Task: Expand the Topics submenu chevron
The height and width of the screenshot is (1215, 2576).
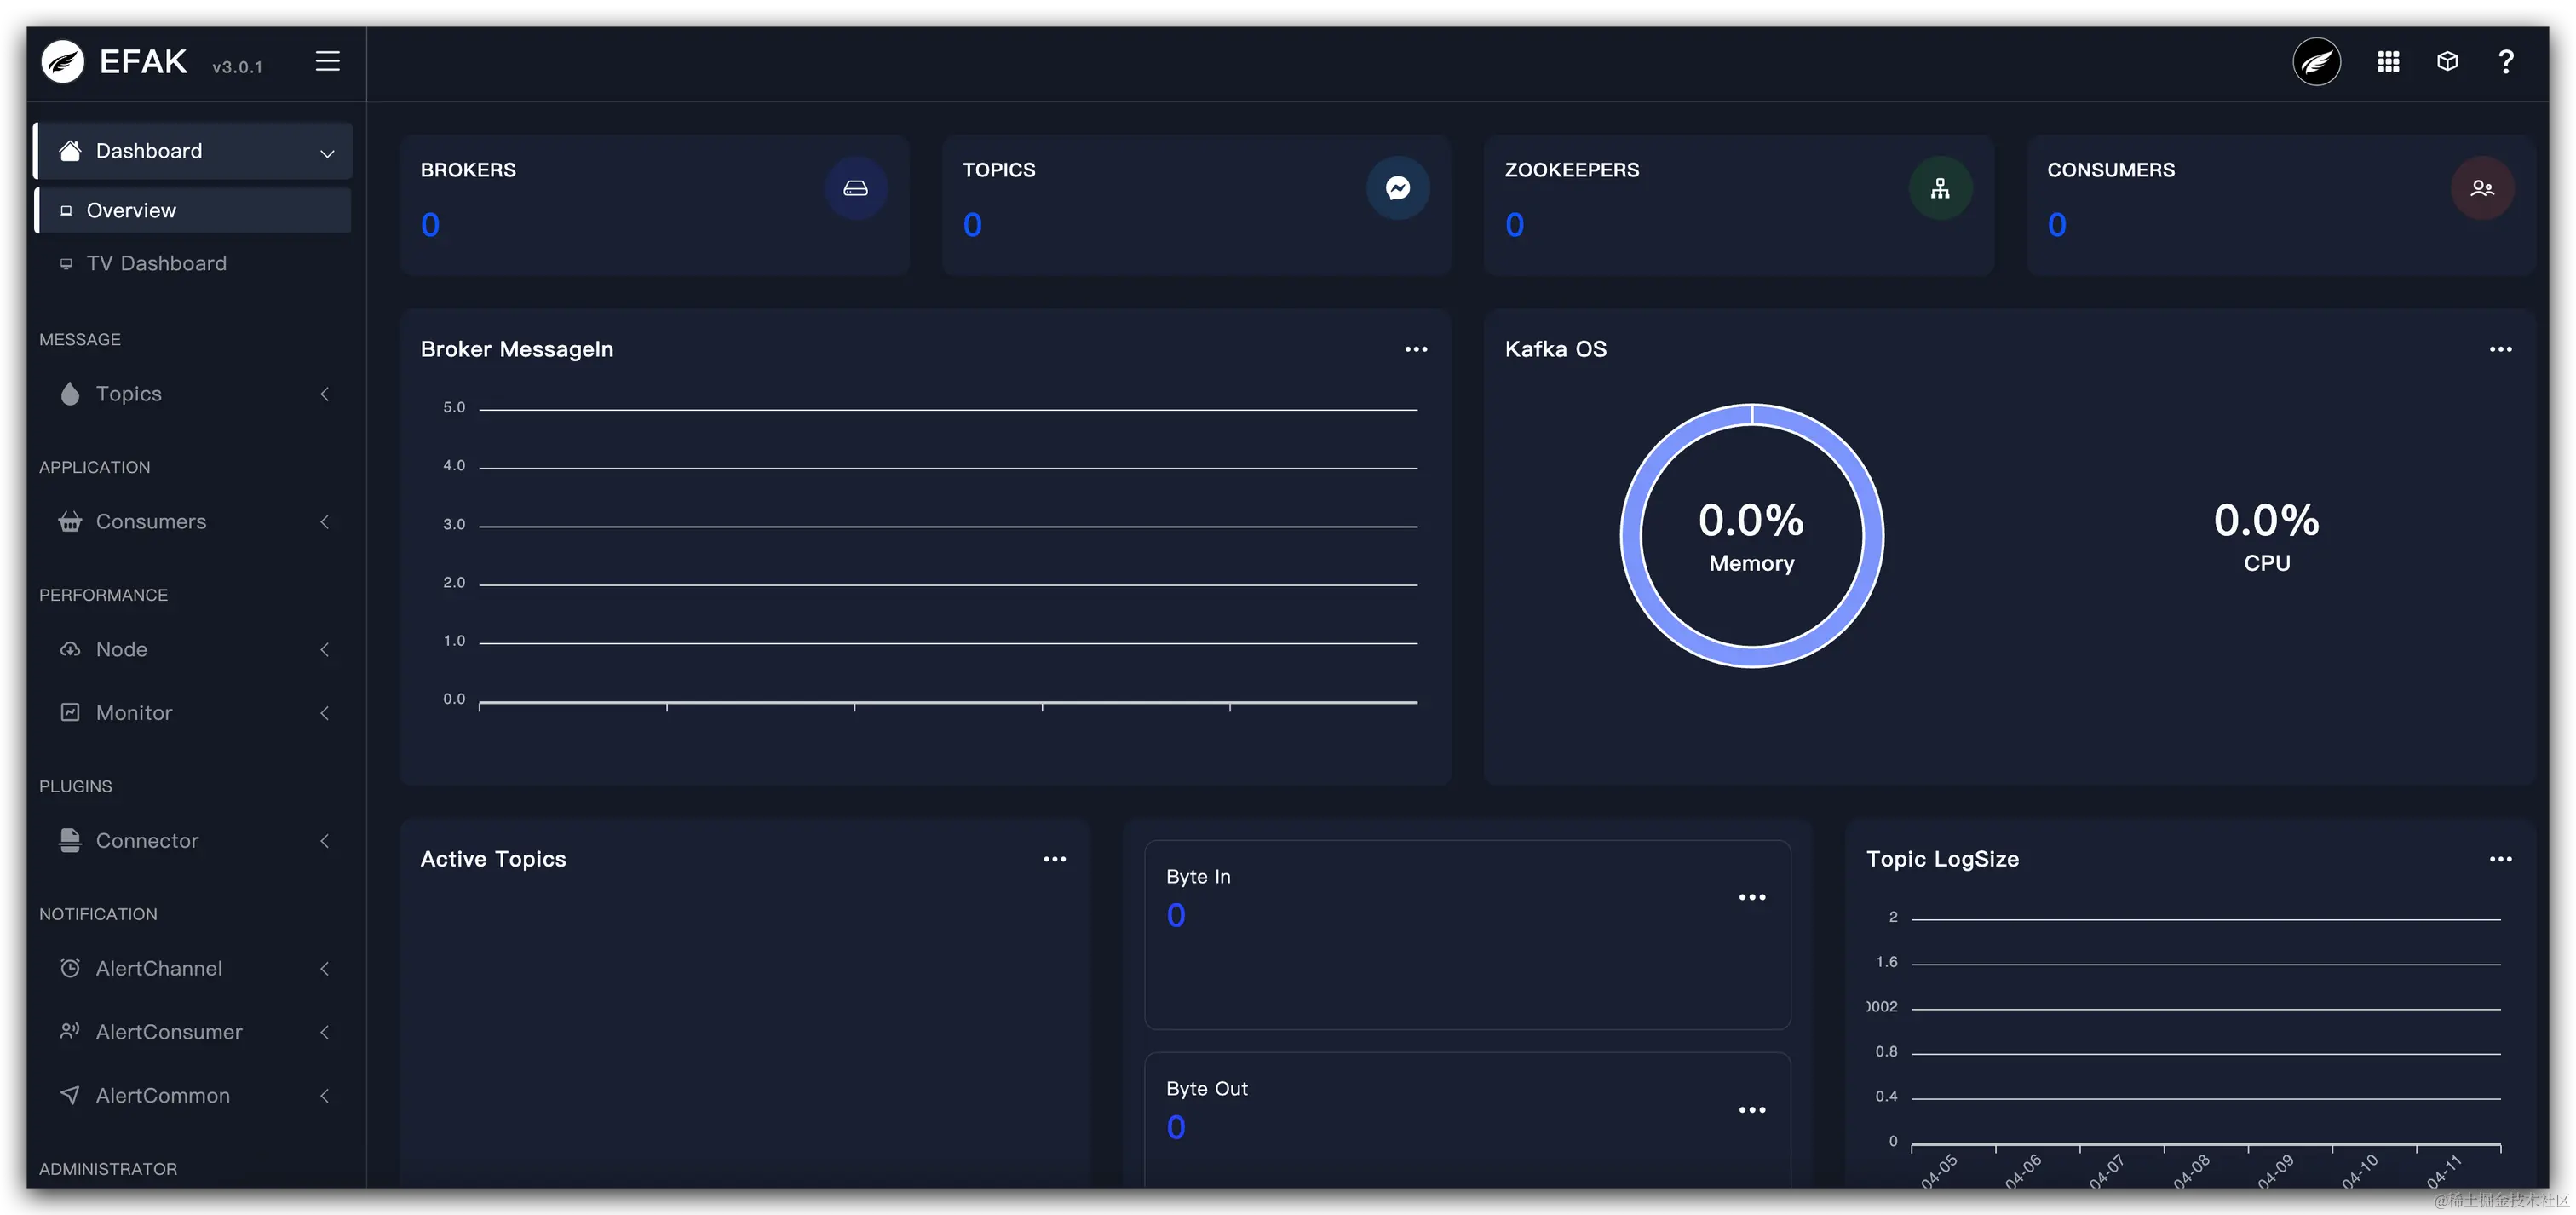Action: click(x=324, y=394)
